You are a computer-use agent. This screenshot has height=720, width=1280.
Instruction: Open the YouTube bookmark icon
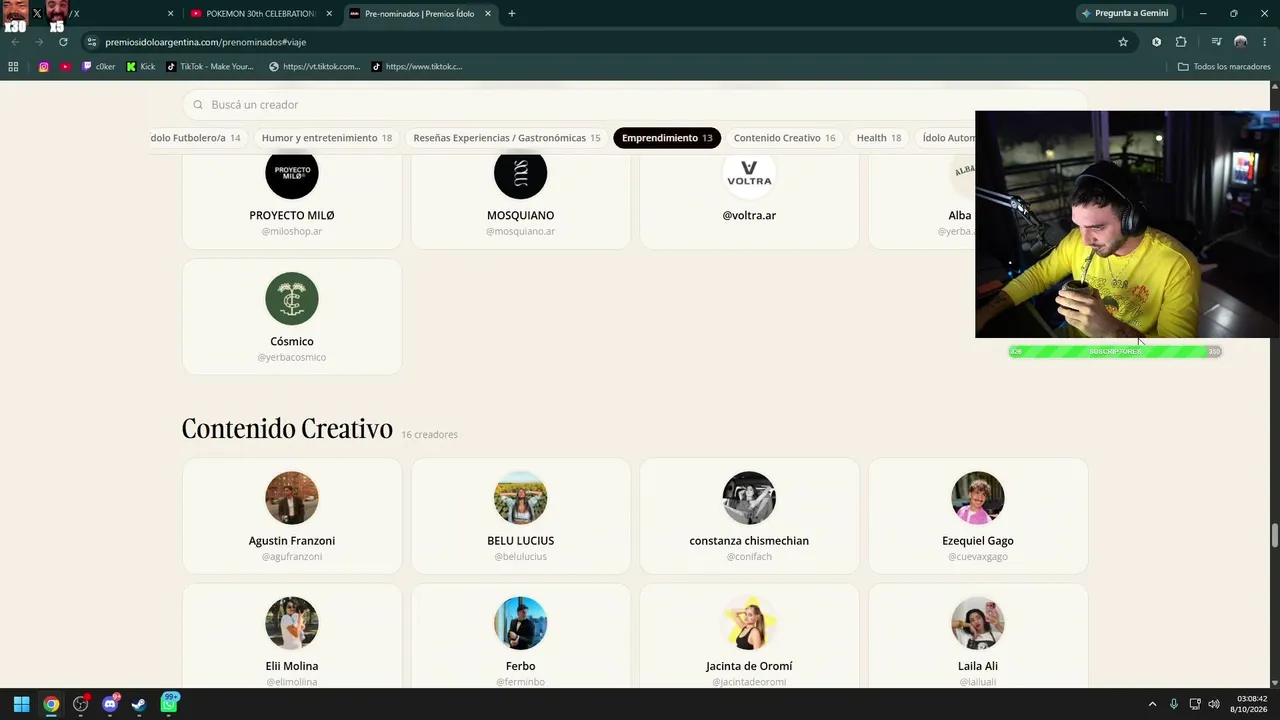point(65,67)
